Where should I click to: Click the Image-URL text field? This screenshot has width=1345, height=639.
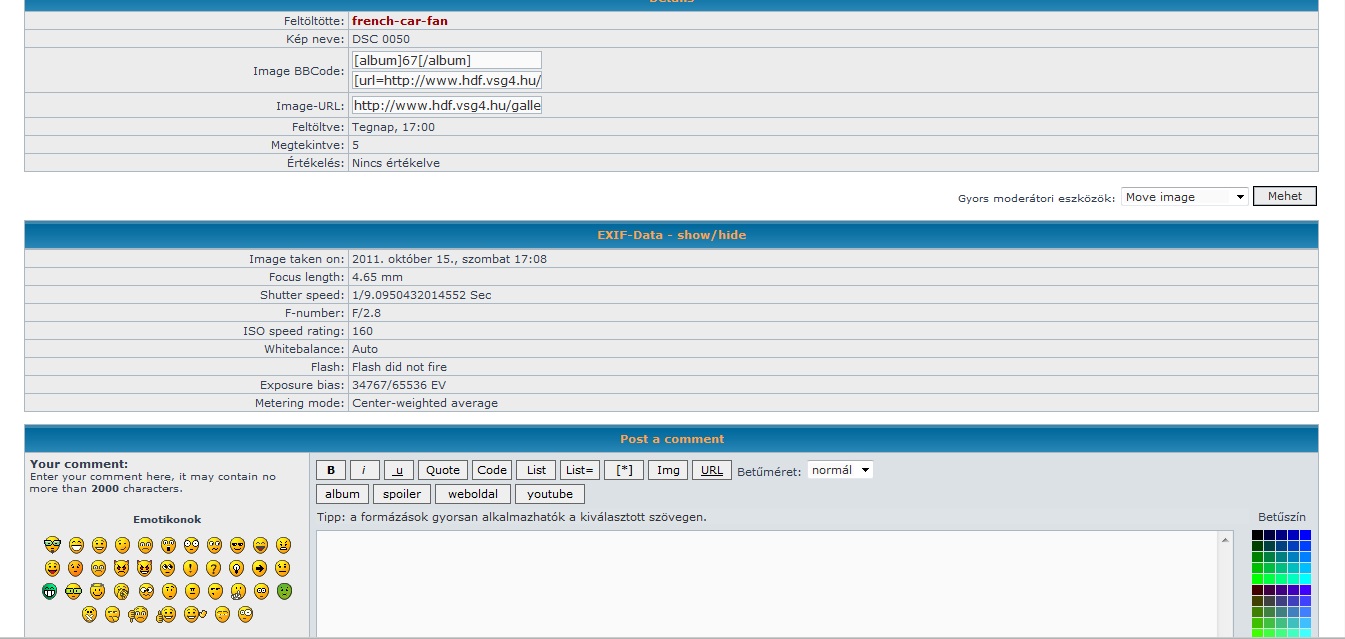pos(446,105)
